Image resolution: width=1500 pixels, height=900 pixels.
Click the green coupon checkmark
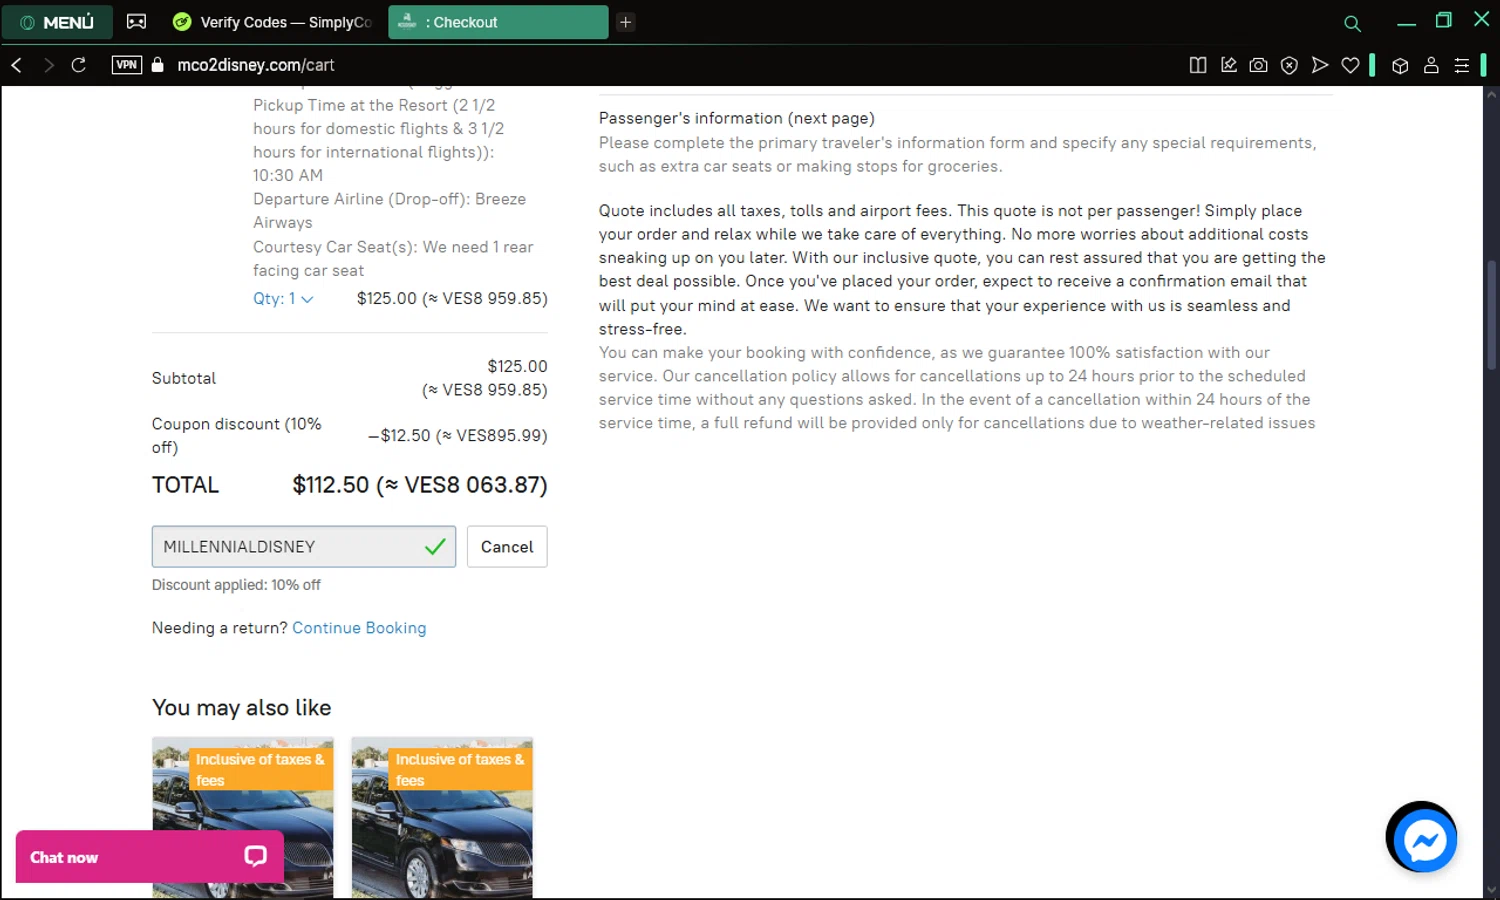[435, 547]
